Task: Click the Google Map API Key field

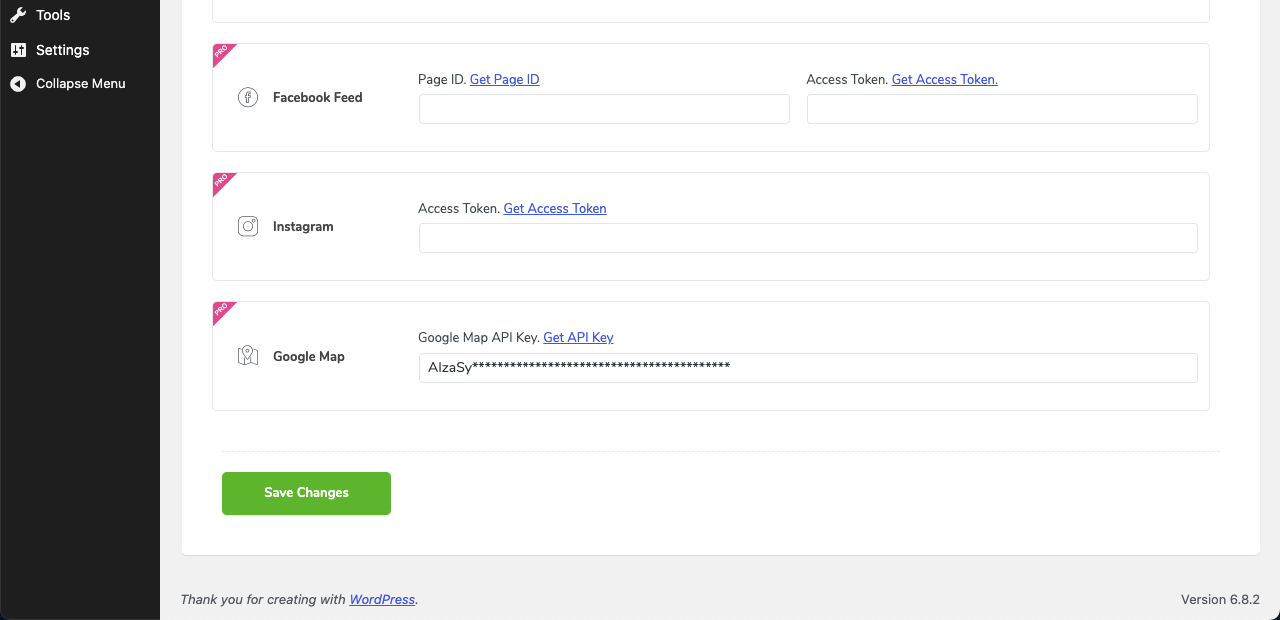Action: click(x=808, y=368)
